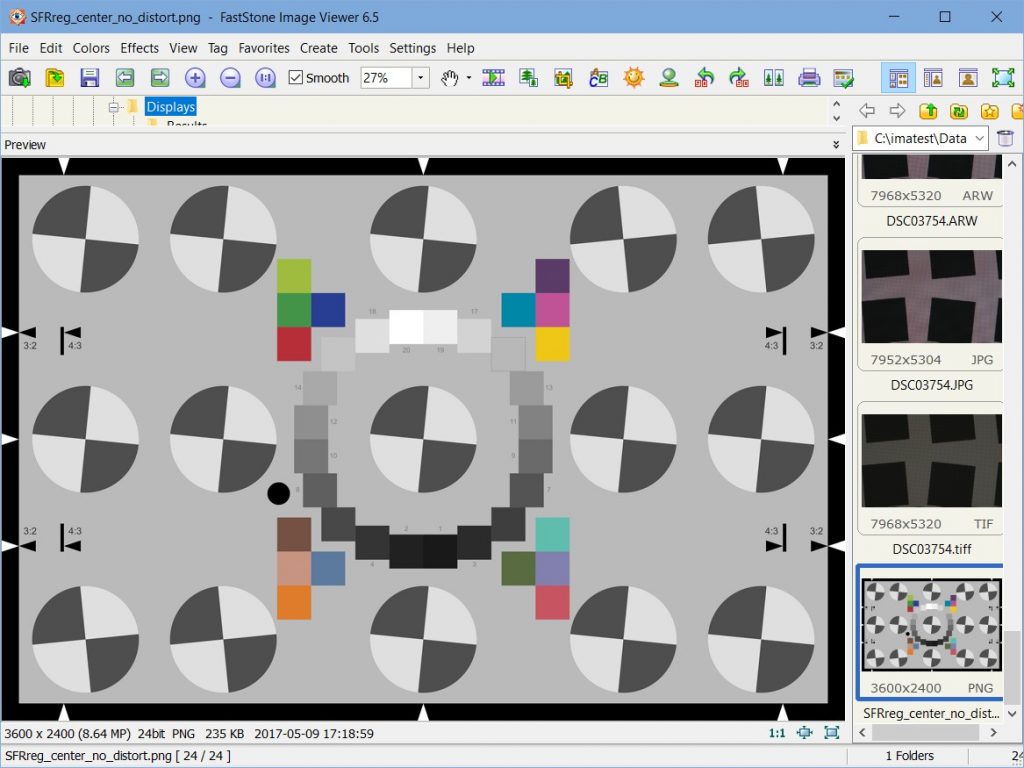The height and width of the screenshot is (768, 1024).
Task: Print the image using the printer icon
Action: tap(808, 78)
